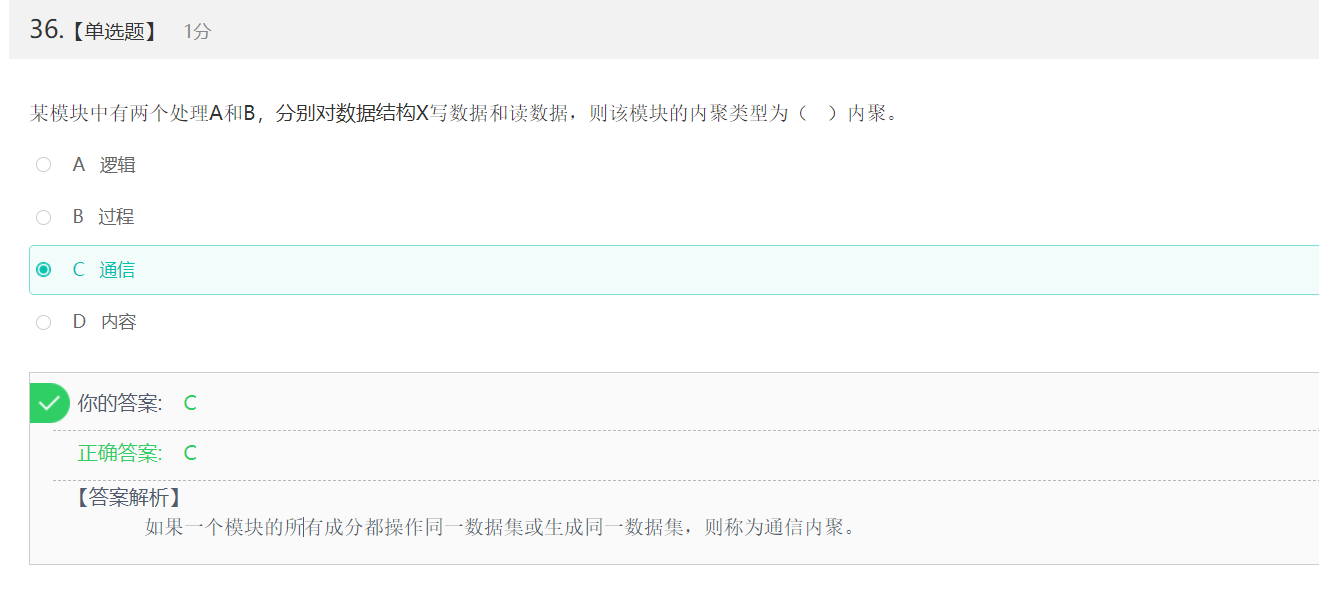This screenshot has height=607, width=1319.
Task: Click the option text 内容
Action: 118,322
